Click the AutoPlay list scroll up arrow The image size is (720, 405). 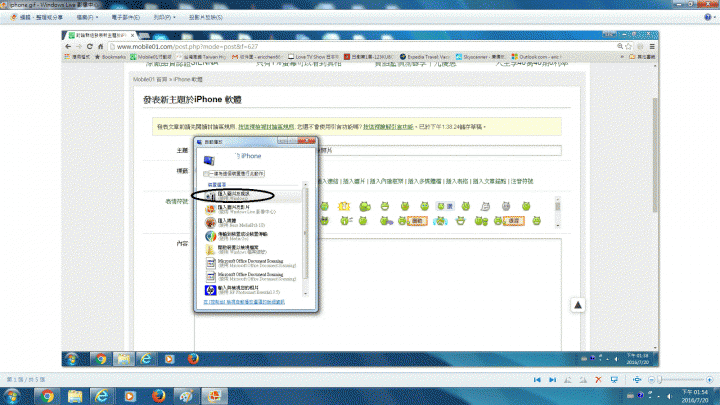coord(305,184)
